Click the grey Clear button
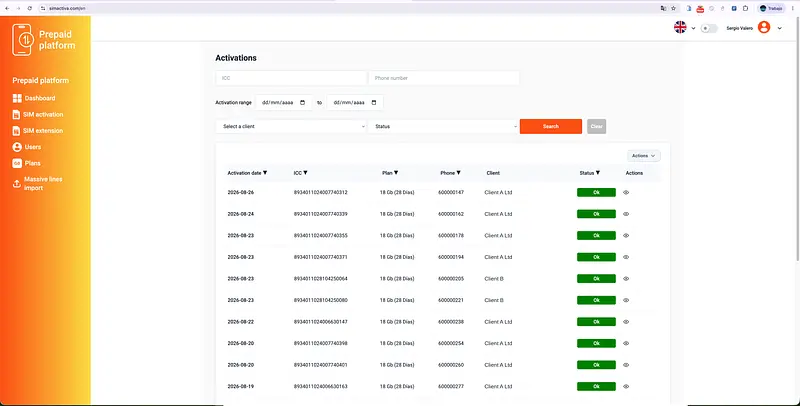 point(596,126)
